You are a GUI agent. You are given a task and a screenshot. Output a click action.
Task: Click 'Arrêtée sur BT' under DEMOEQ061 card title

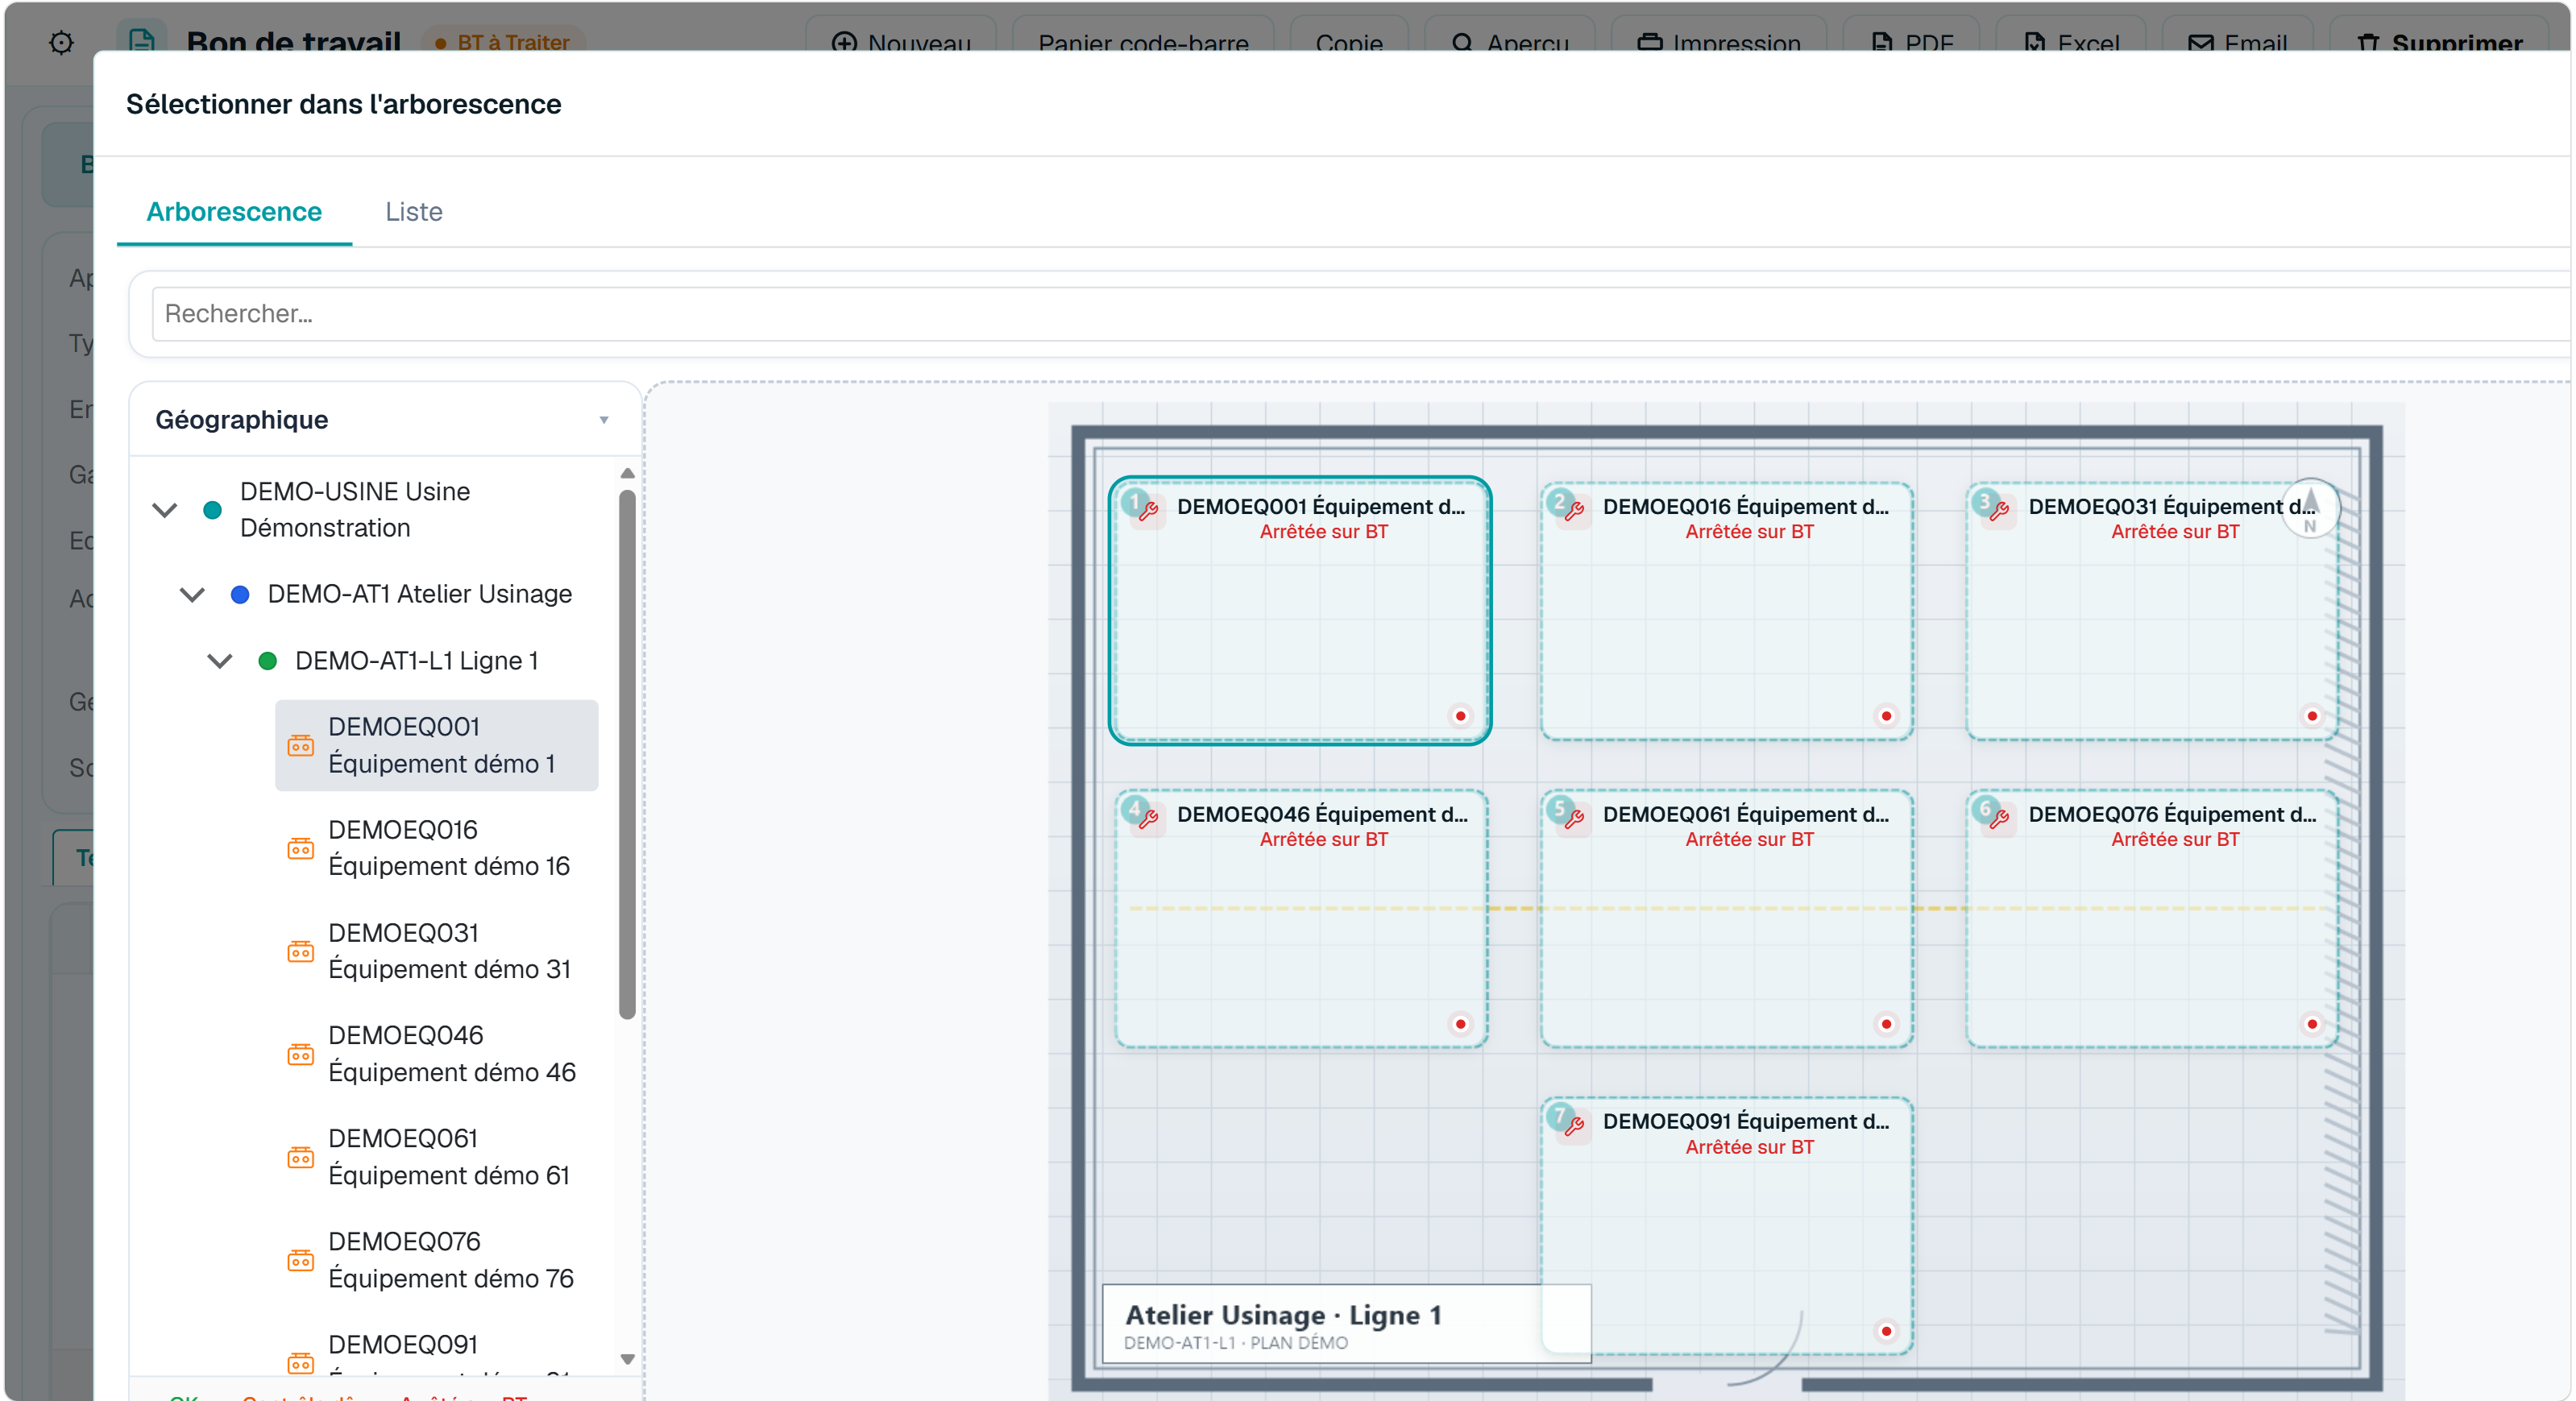1750,840
